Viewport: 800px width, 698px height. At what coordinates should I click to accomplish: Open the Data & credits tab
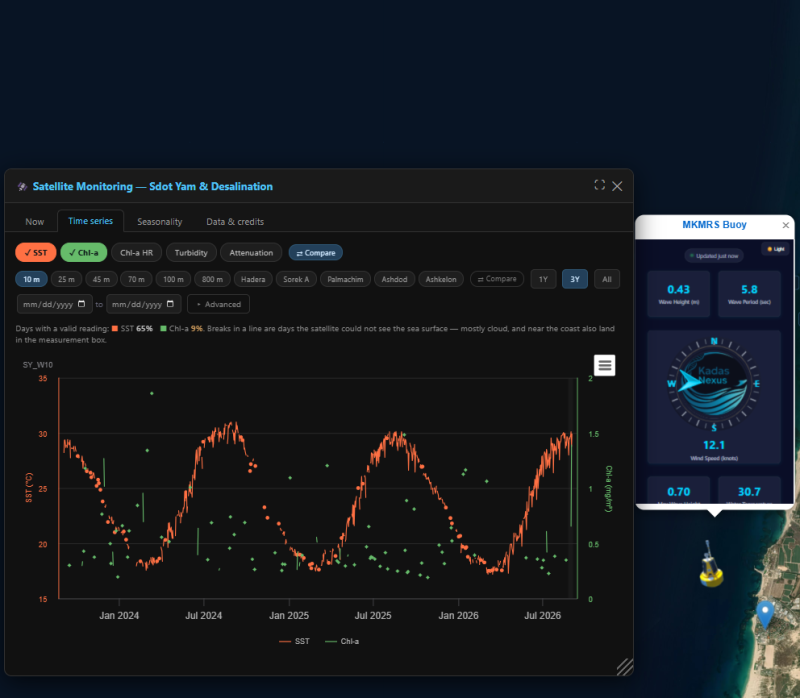235,221
